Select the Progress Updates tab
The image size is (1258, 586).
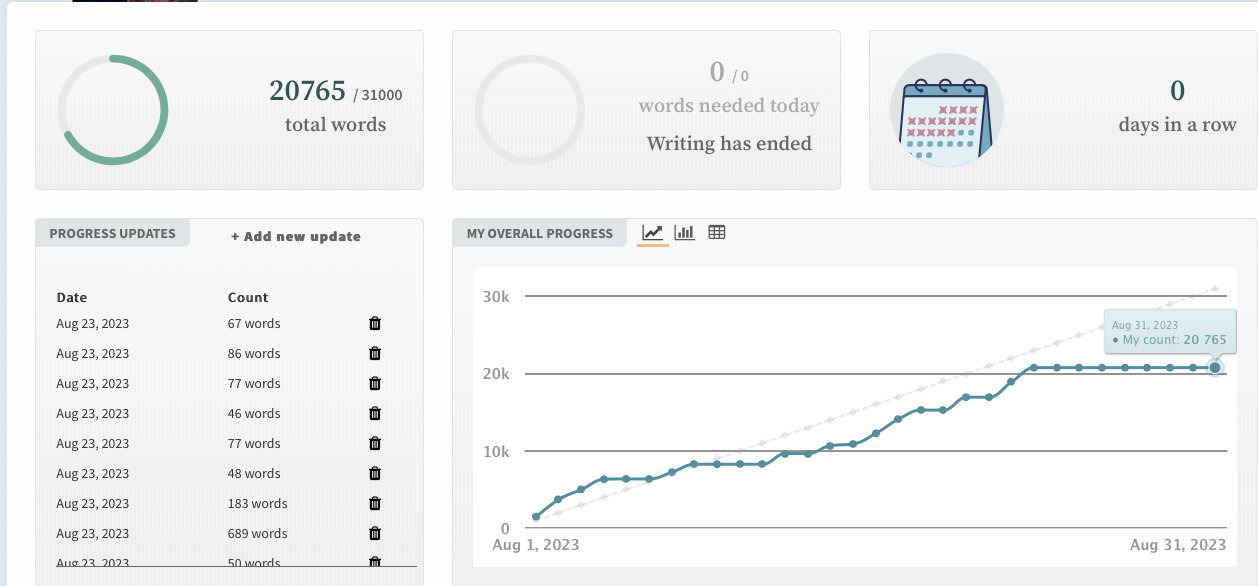(112, 233)
